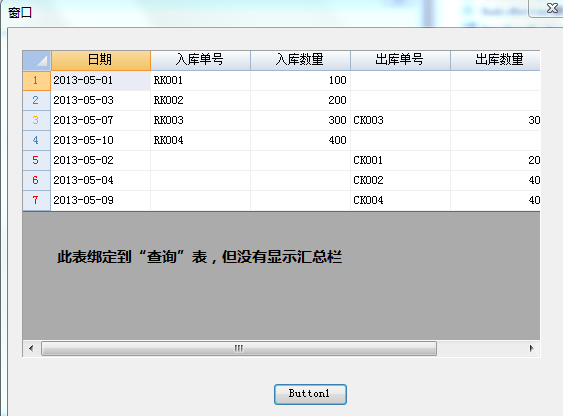
Task: Click the 出库数量 cell in CK004 row
Action: (495, 201)
